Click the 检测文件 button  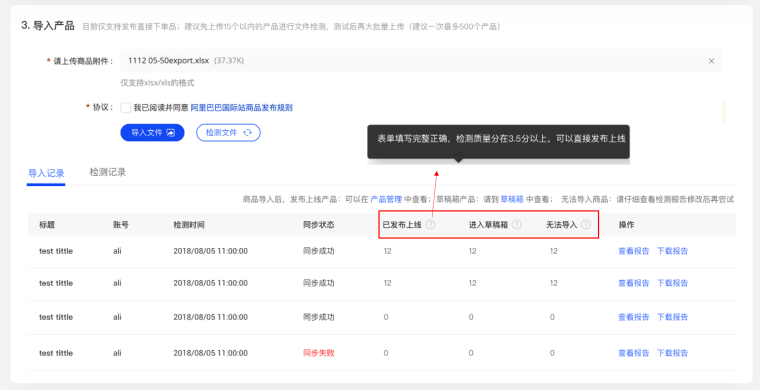click(228, 132)
